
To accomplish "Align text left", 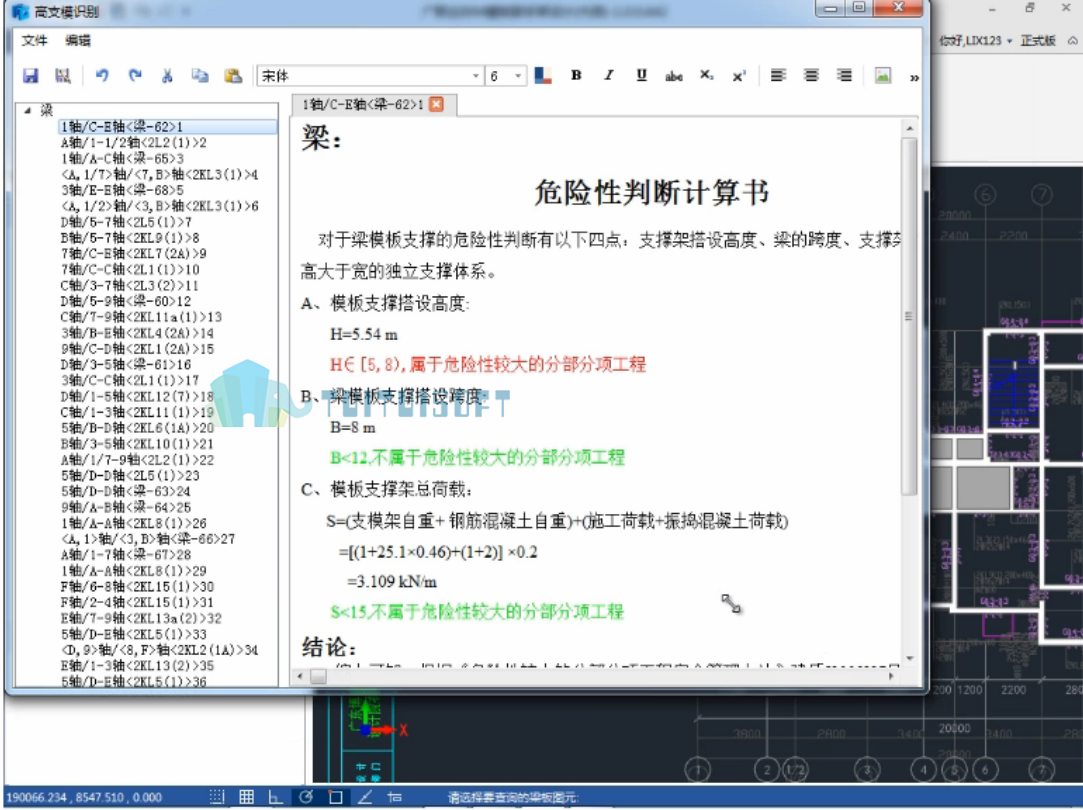I will (778, 75).
